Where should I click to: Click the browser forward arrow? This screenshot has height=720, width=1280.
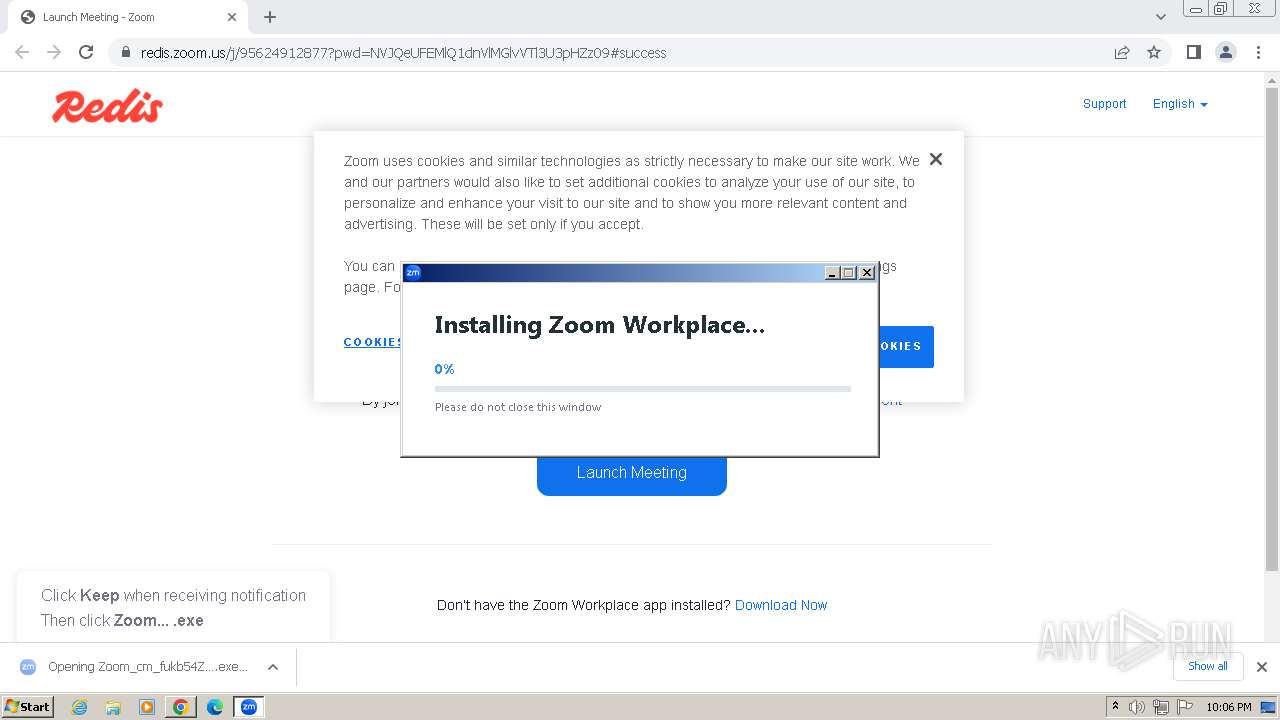(54, 52)
